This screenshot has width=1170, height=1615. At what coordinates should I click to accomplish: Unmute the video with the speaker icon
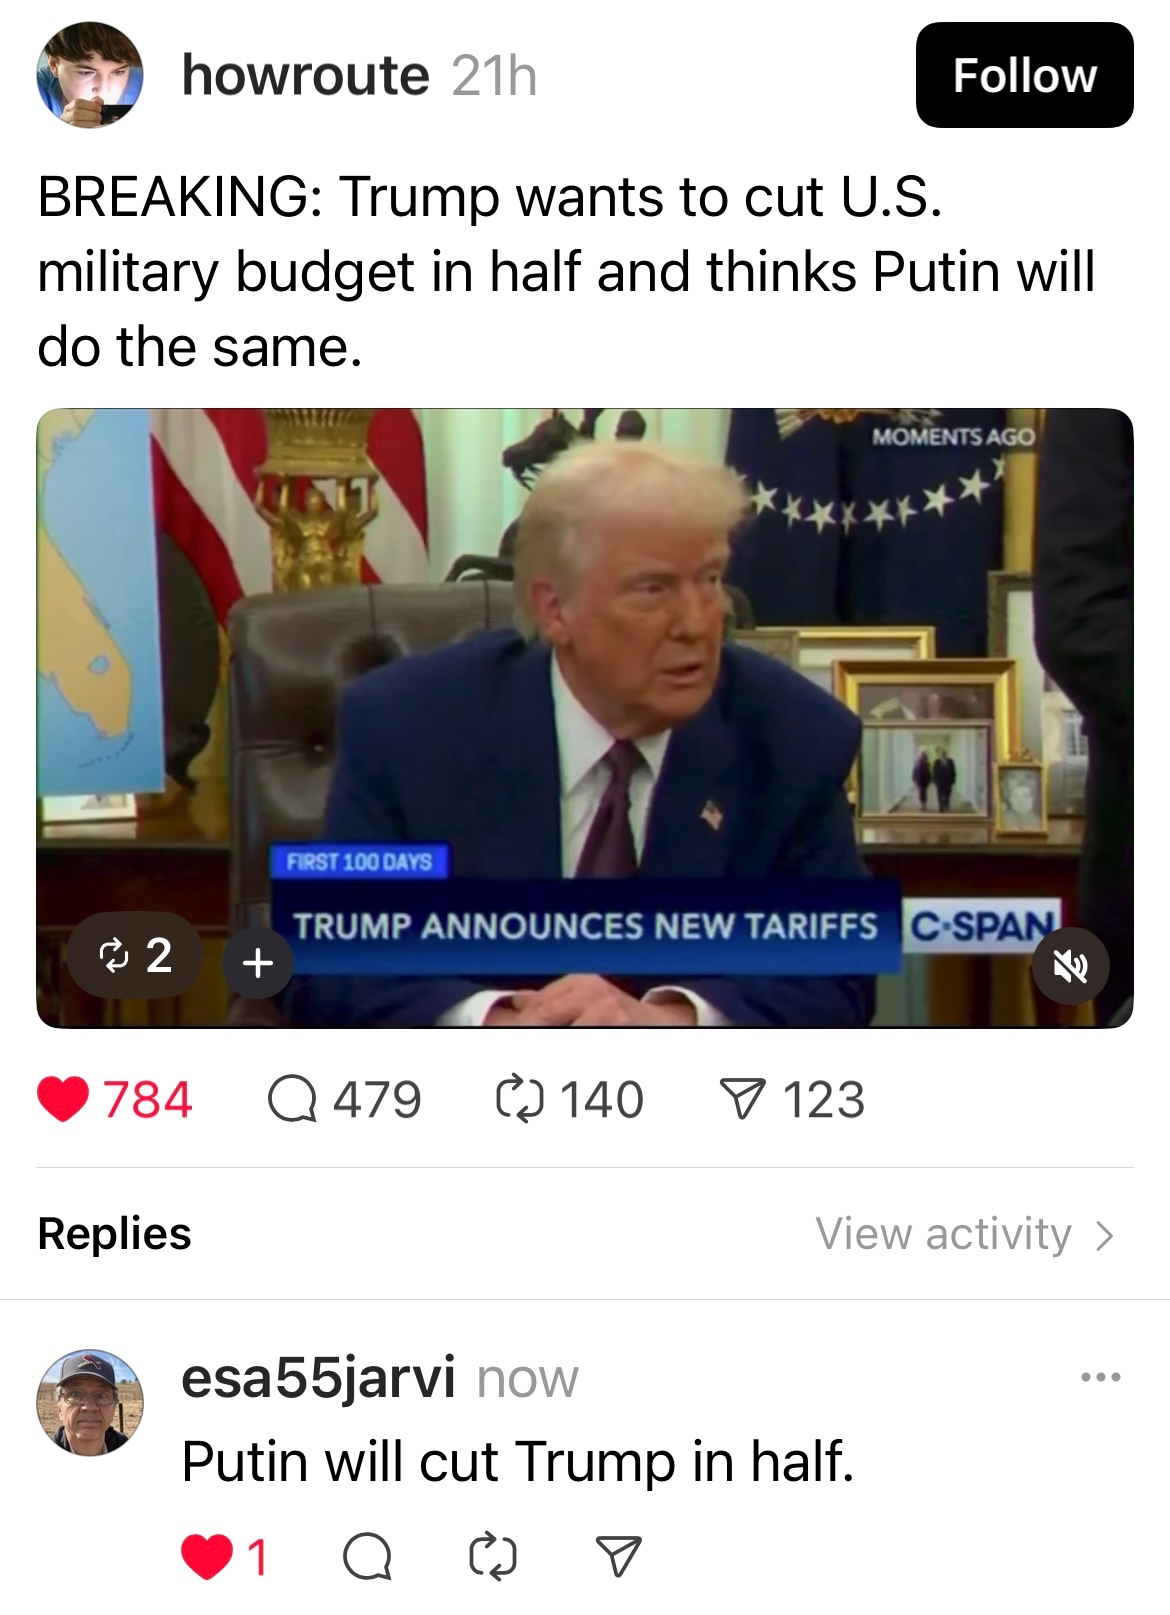pos(1071,965)
